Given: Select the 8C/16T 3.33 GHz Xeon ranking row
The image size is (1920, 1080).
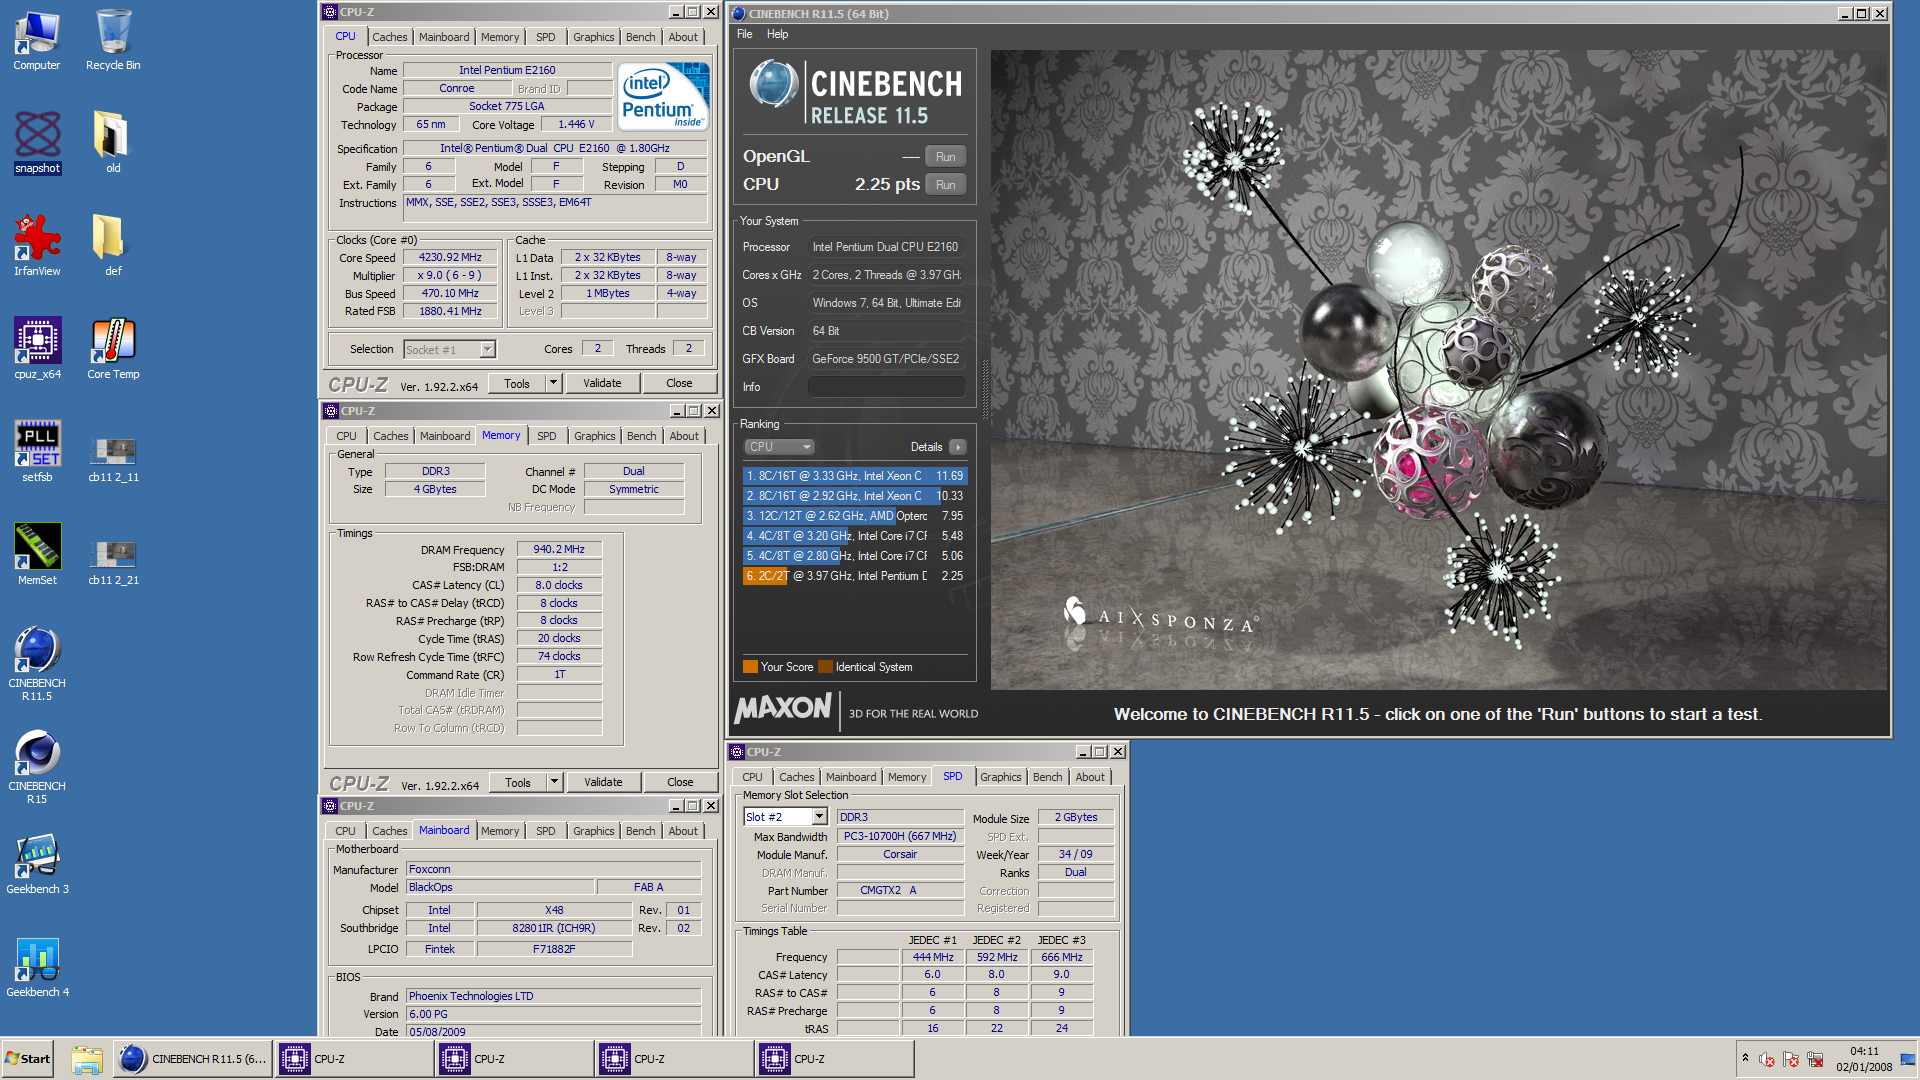Looking at the screenshot, I should [855, 476].
